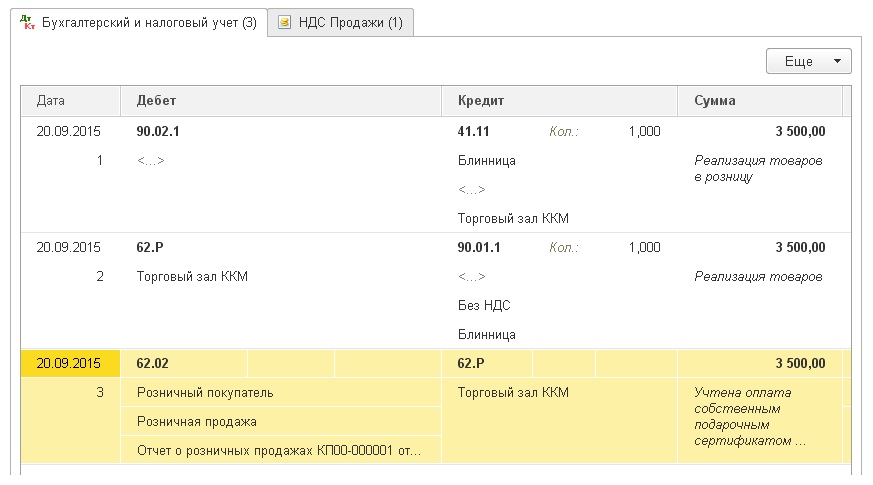Select credit account 90.01.1
The image size is (873, 485).
[x=479, y=247]
